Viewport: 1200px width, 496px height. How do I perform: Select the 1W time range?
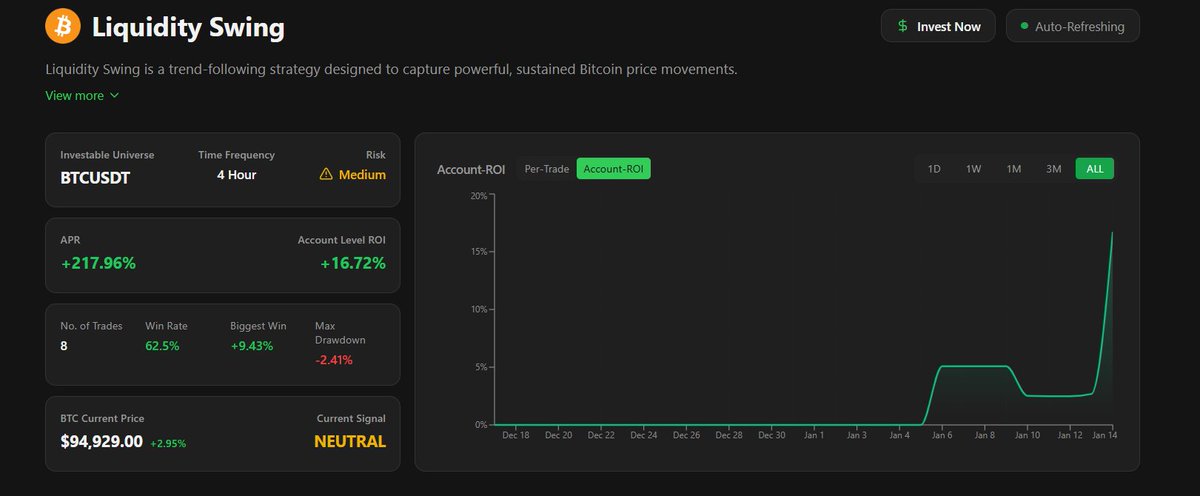[973, 169]
